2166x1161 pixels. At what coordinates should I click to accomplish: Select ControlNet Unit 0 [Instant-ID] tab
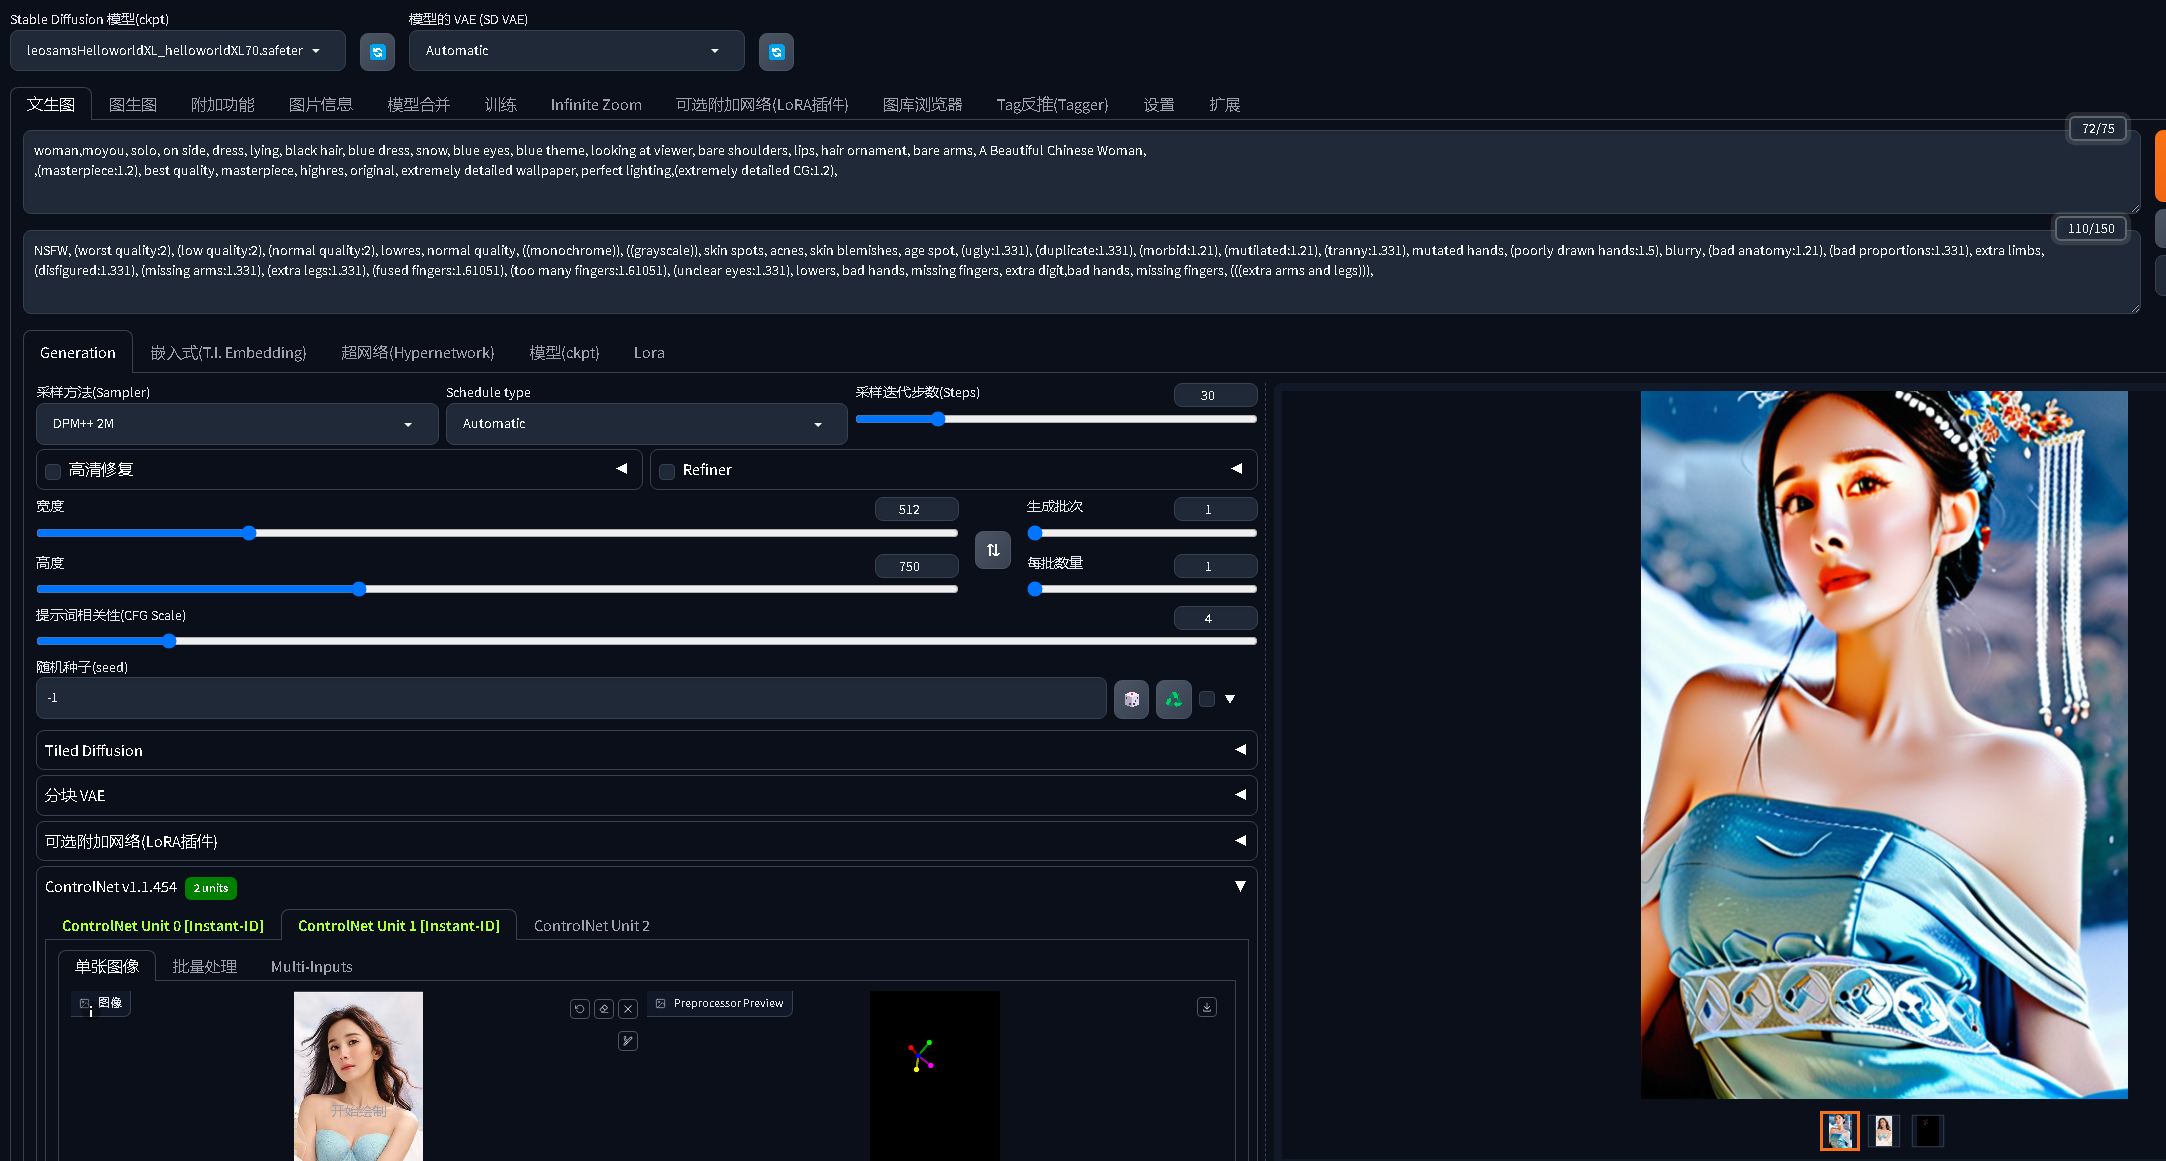point(163,926)
